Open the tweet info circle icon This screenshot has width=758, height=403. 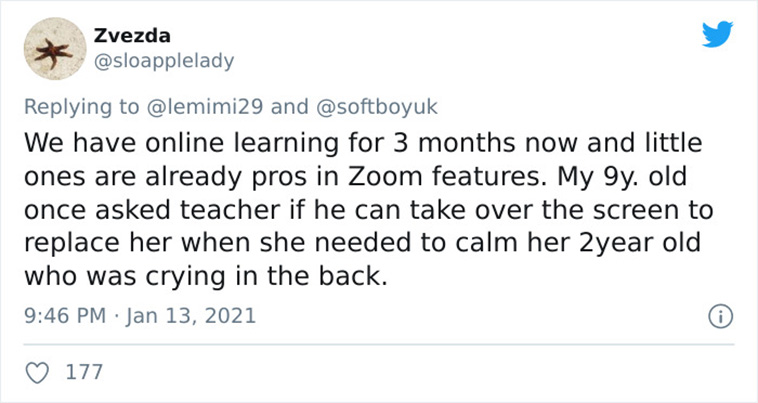click(720, 317)
